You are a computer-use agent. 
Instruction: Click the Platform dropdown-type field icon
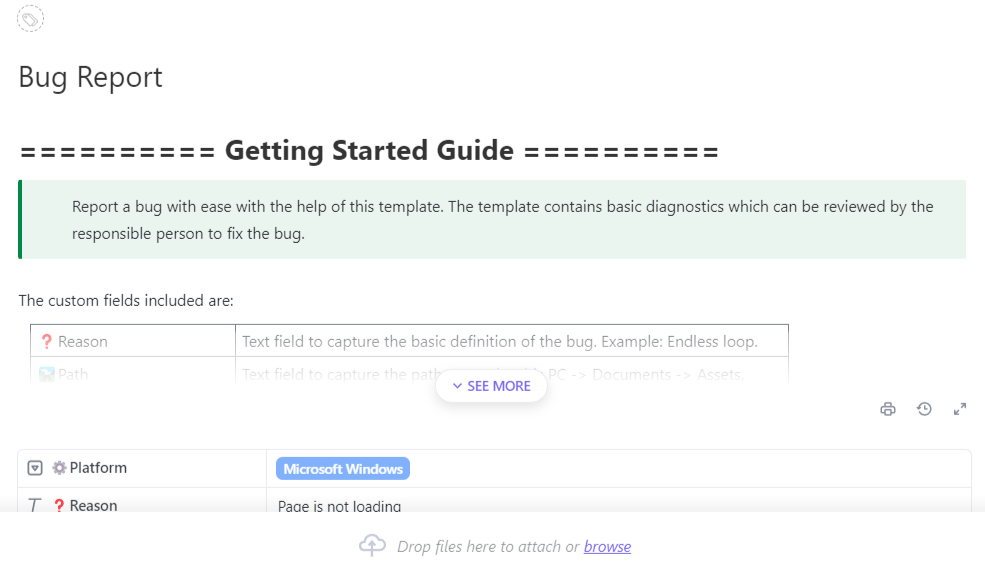tap(35, 468)
